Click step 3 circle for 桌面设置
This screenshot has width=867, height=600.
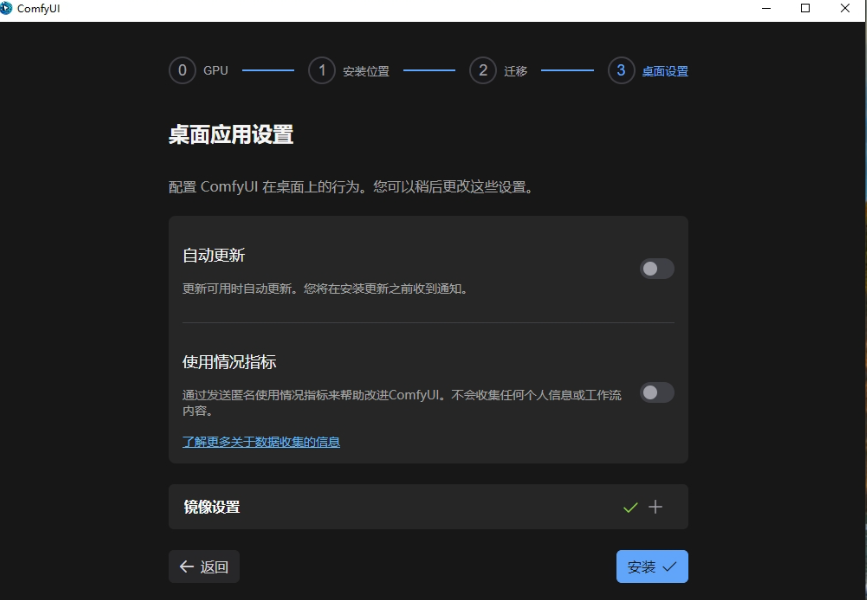(621, 71)
